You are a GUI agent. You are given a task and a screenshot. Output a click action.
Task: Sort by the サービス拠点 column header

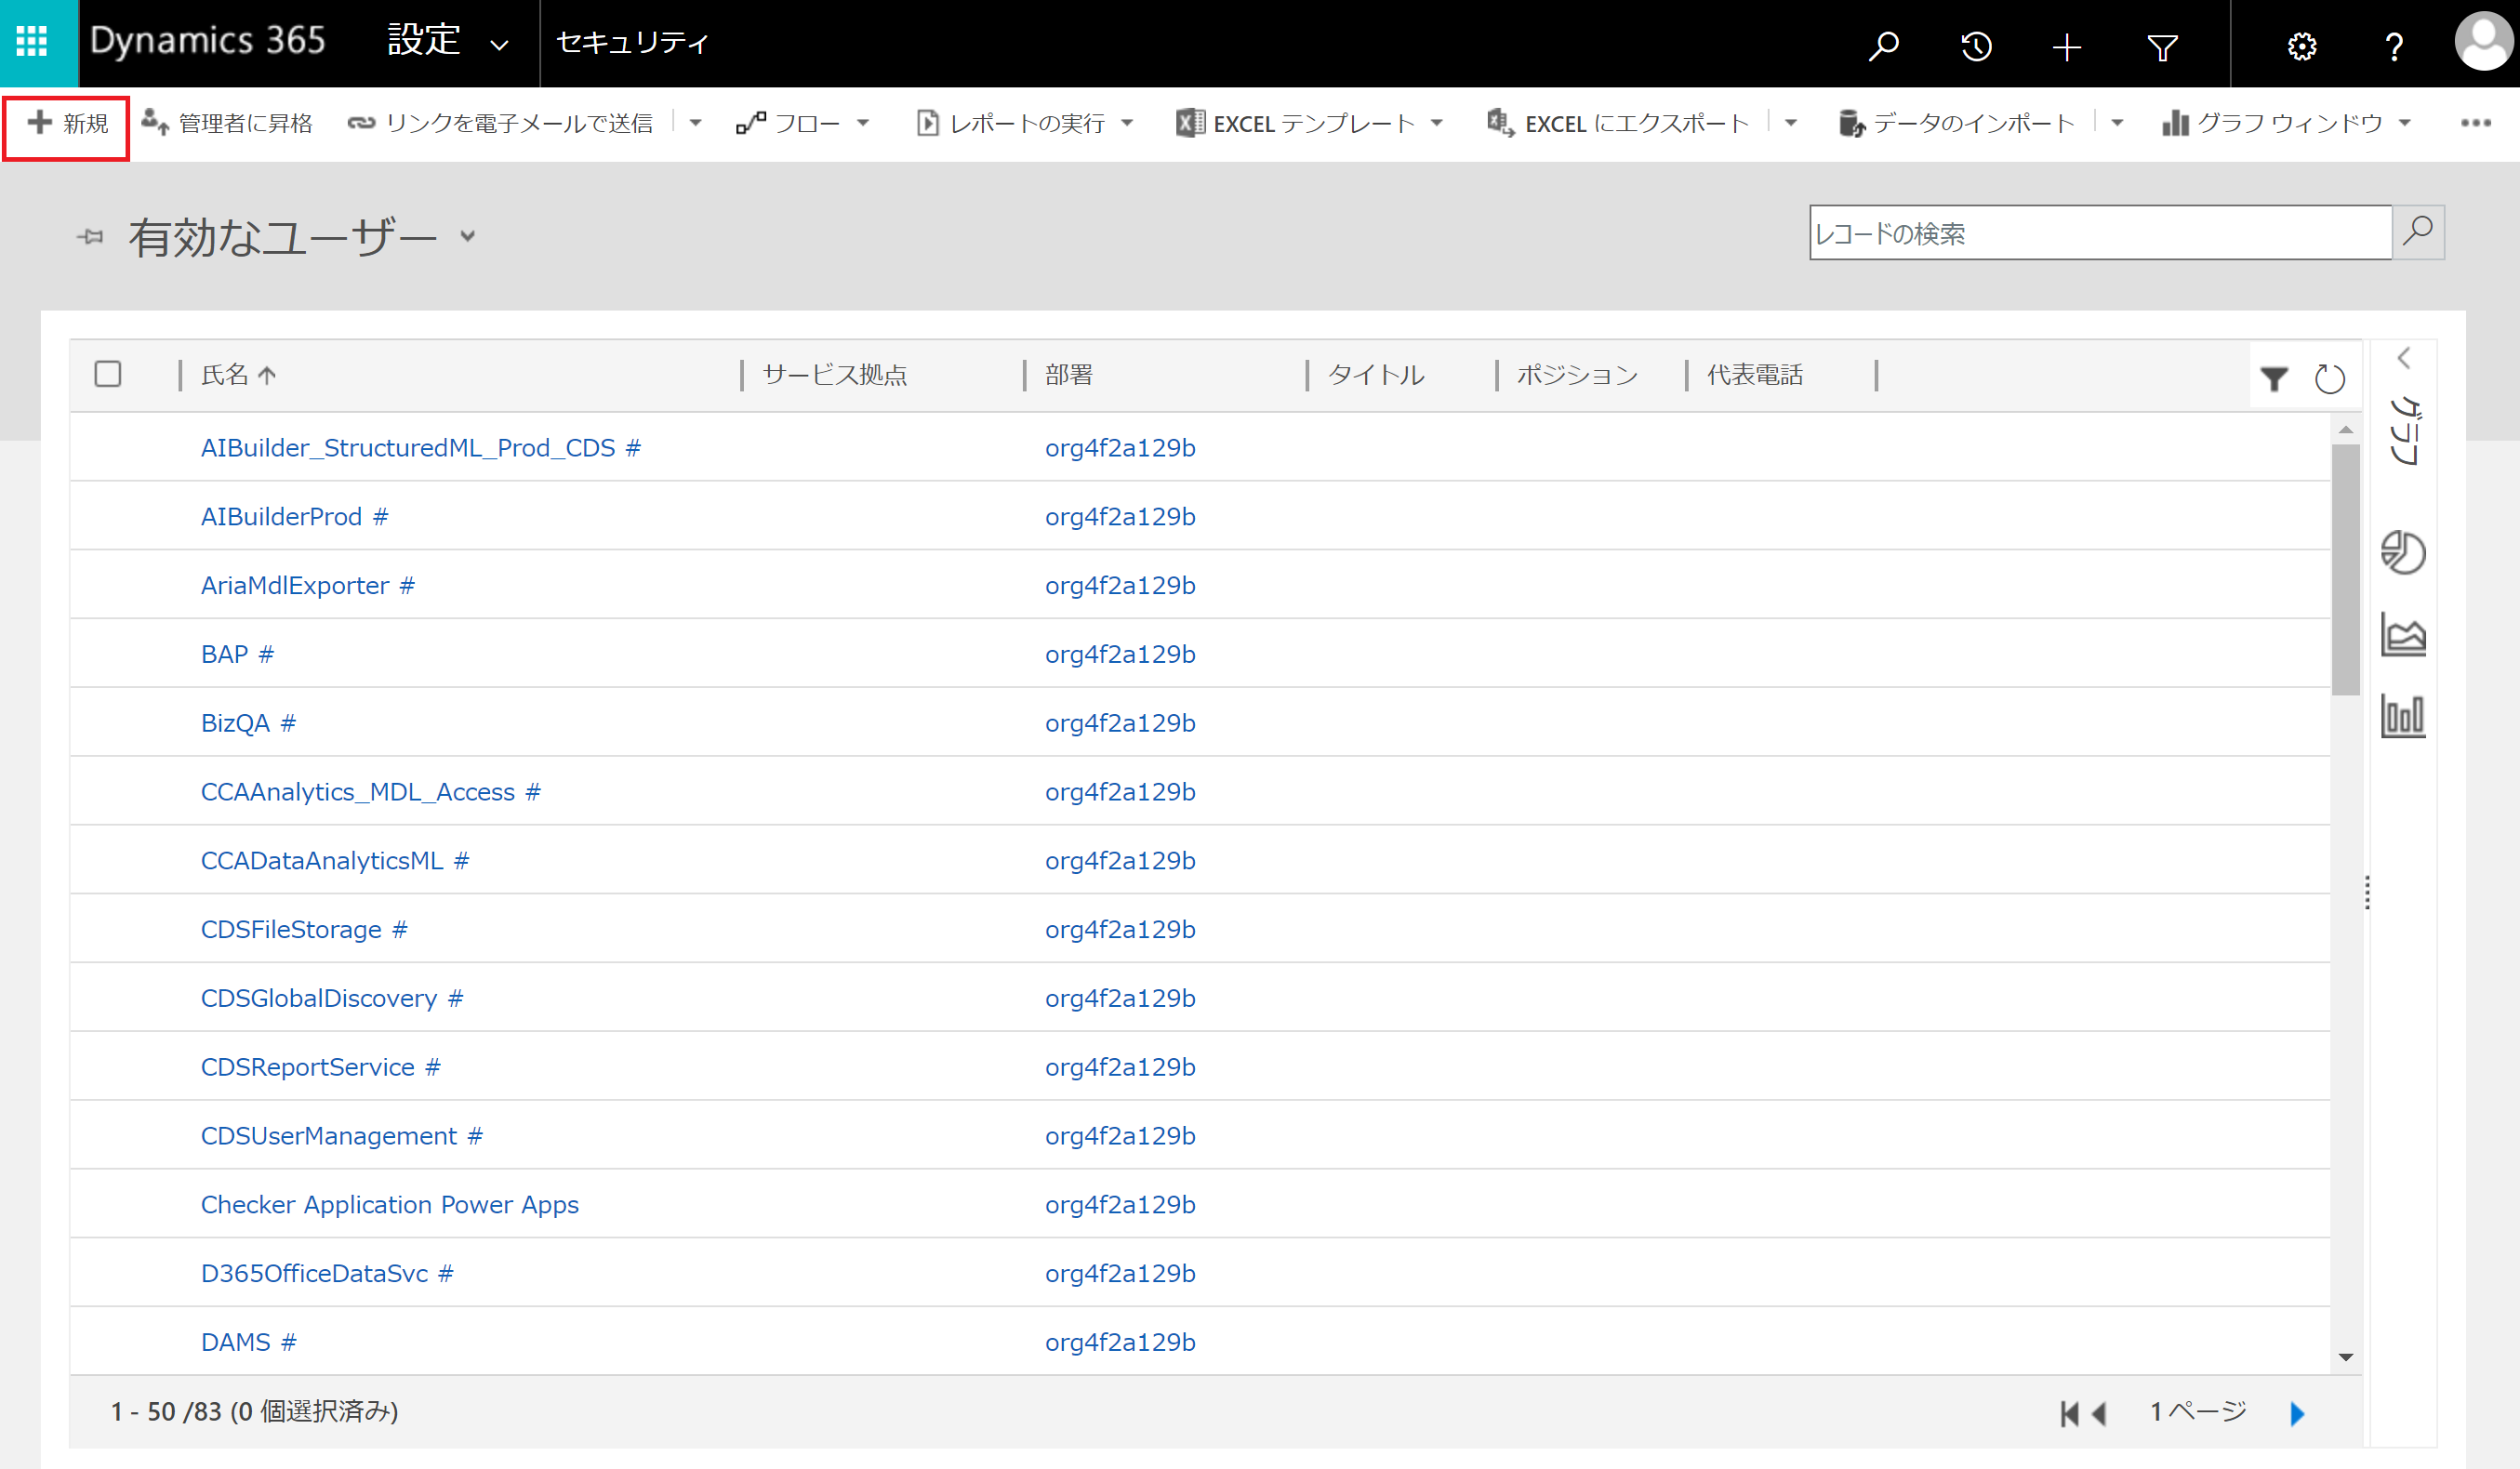pyautogui.click(x=835, y=375)
